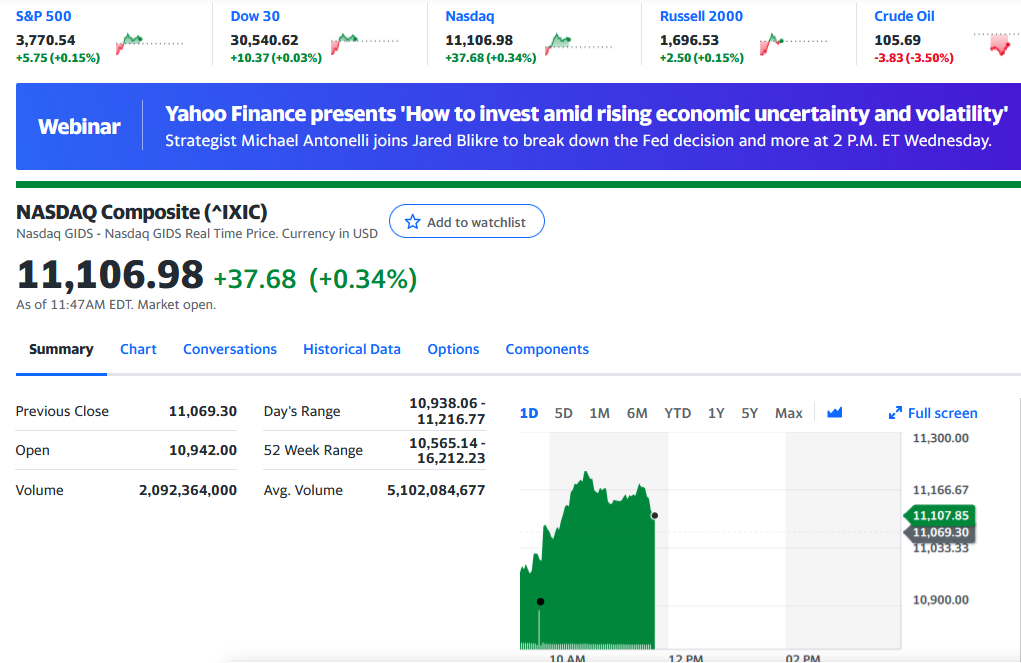Open the Nasdaq sparkline chart
Screen dimensions: 1021x663
(578, 44)
